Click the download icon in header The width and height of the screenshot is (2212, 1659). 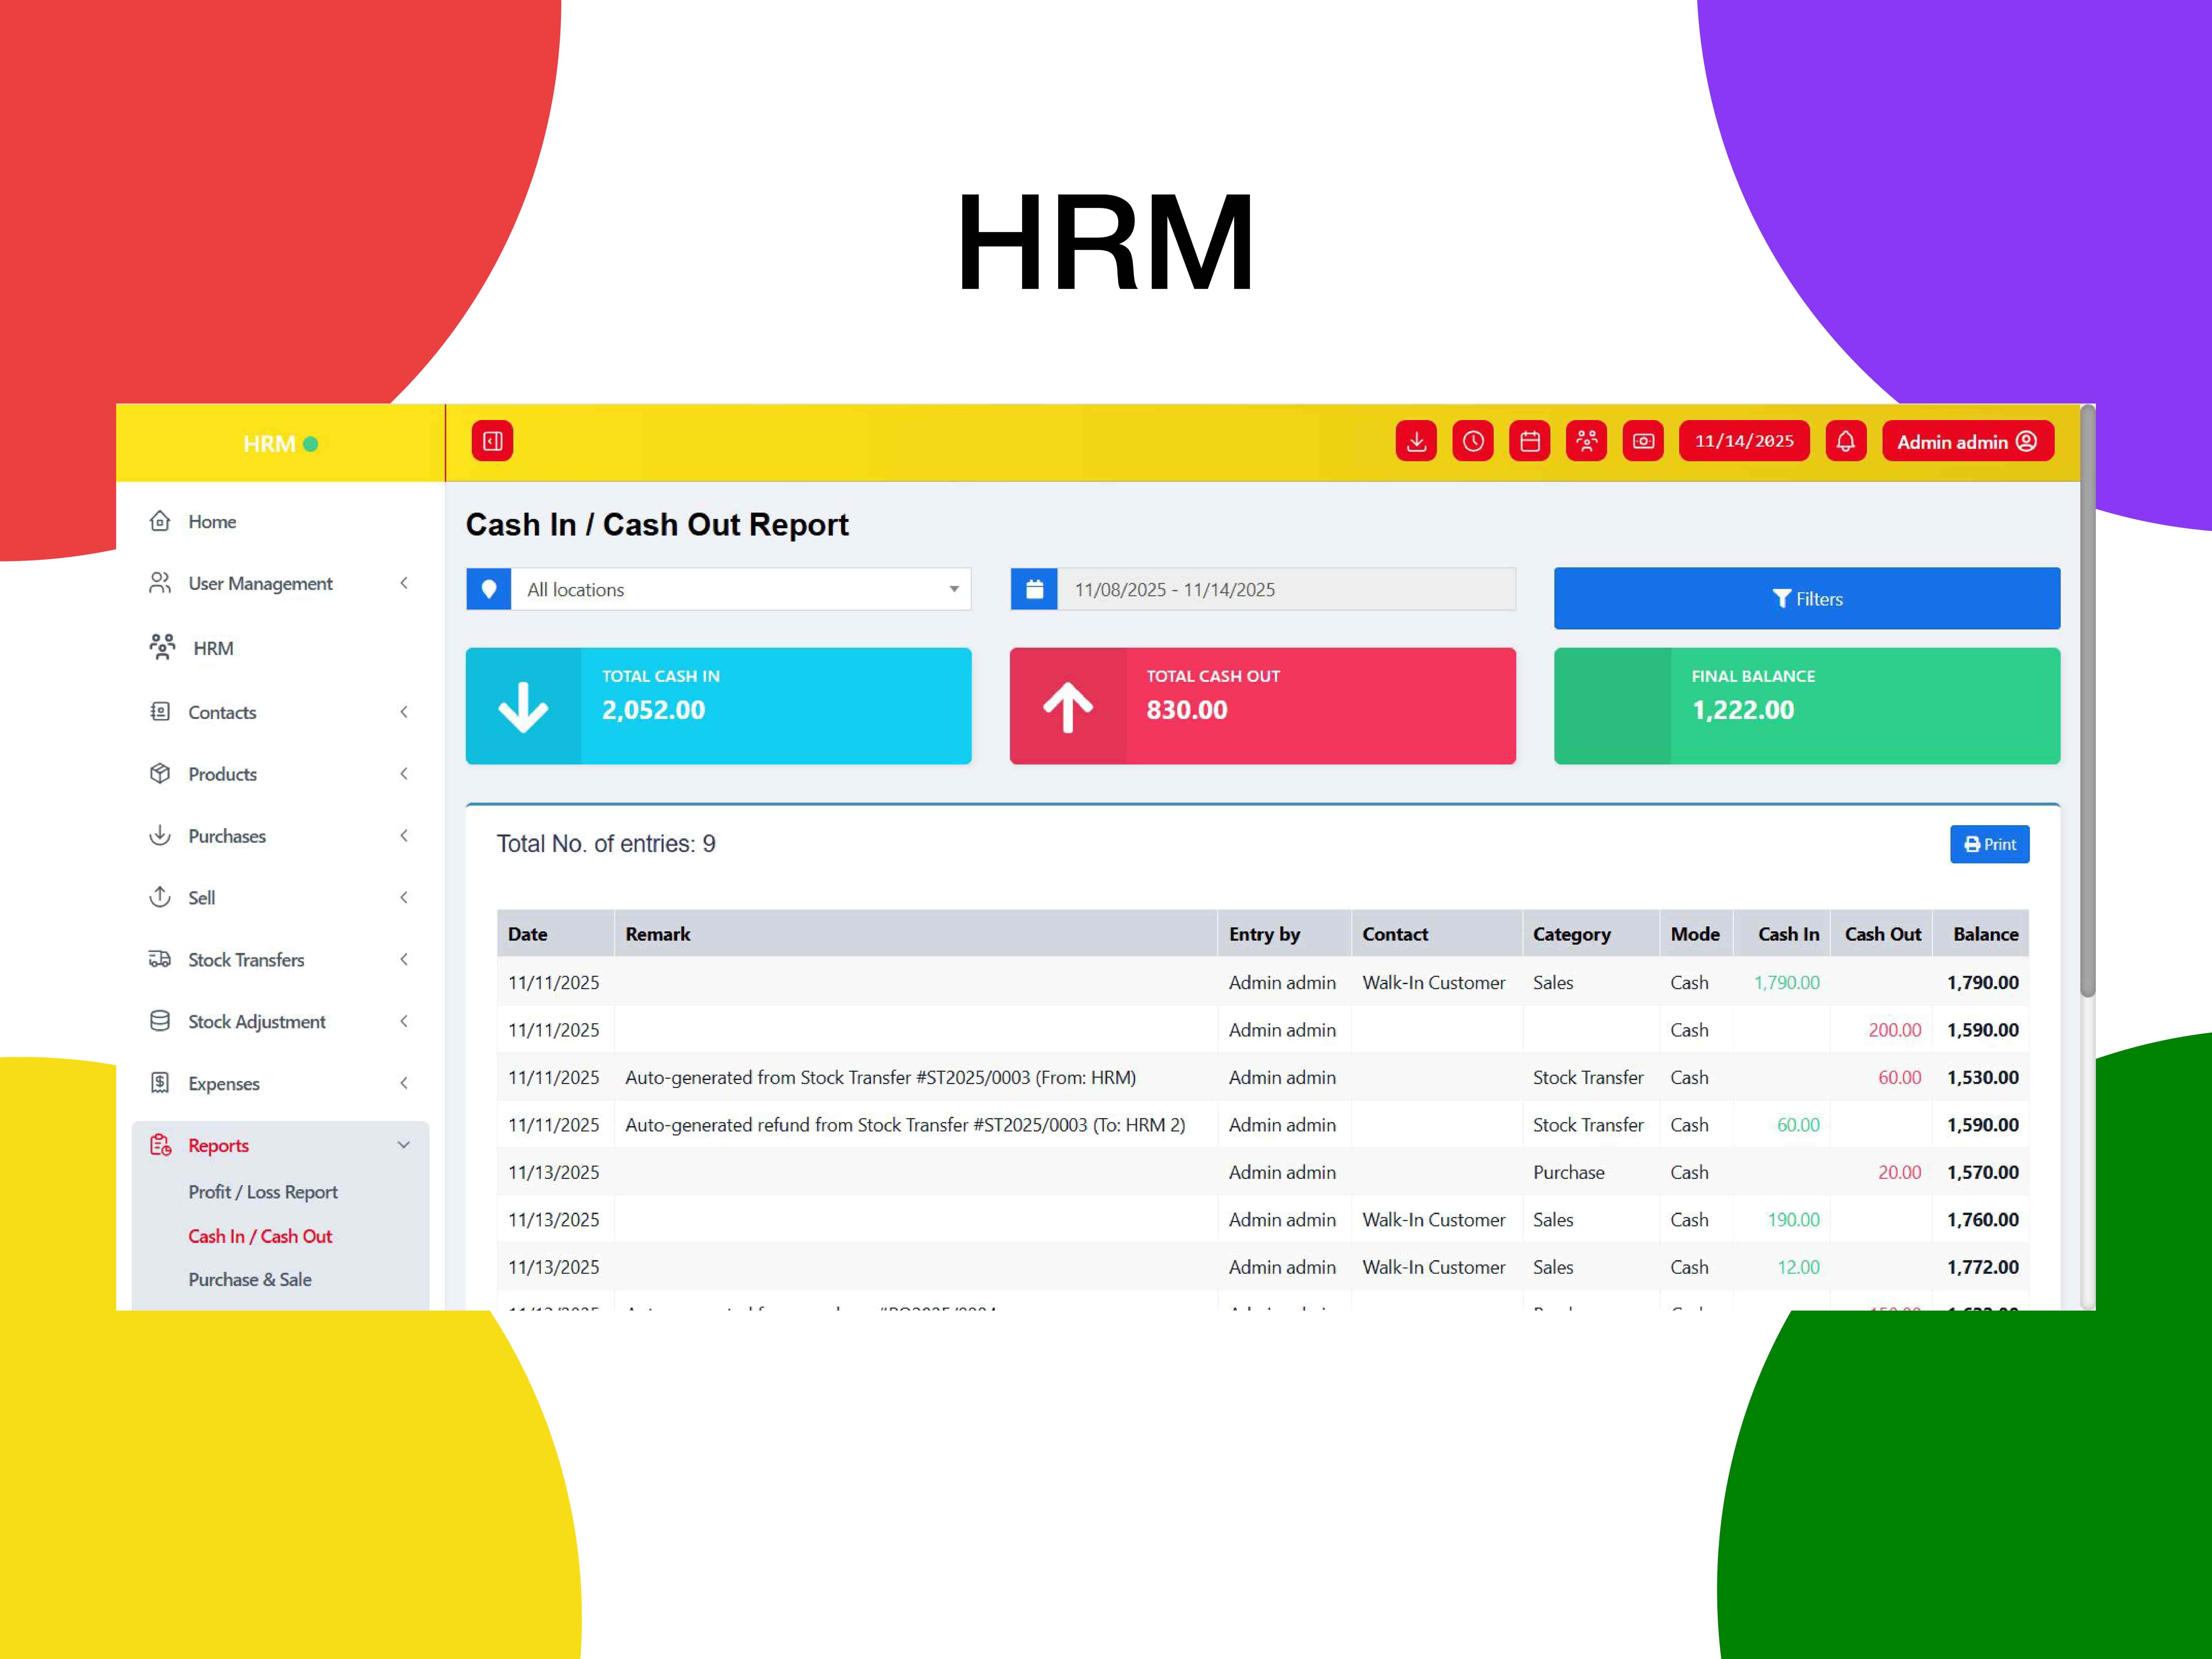pyautogui.click(x=1416, y=441)
